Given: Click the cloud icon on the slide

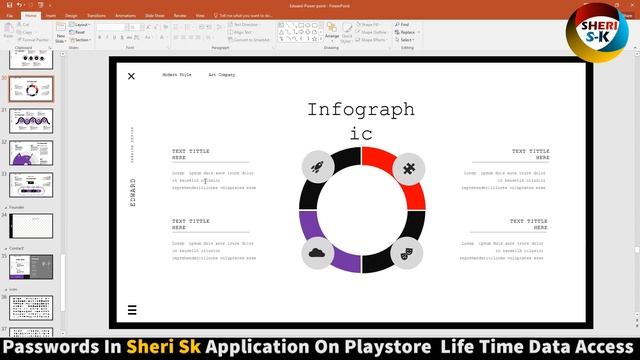Looking at the screenshot, I should (317, 253).
